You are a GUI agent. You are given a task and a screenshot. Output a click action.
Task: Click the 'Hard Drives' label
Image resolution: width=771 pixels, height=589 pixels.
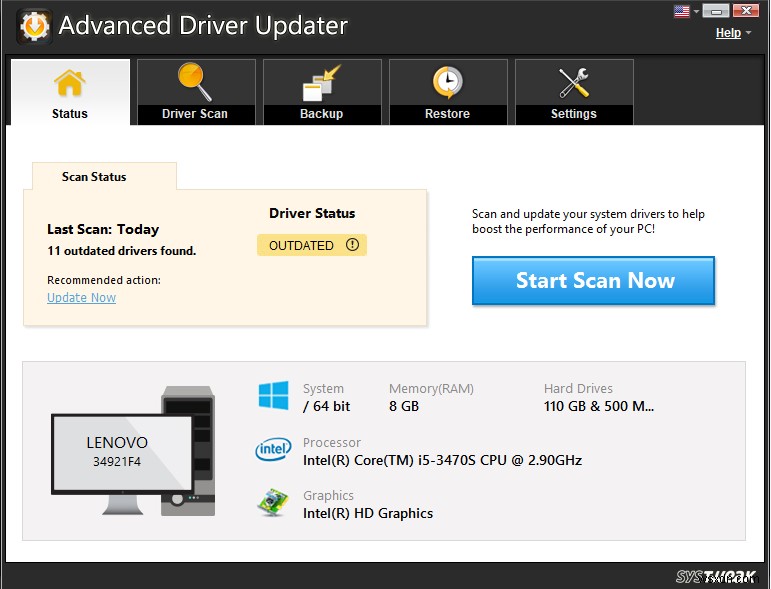pos(578,388)
